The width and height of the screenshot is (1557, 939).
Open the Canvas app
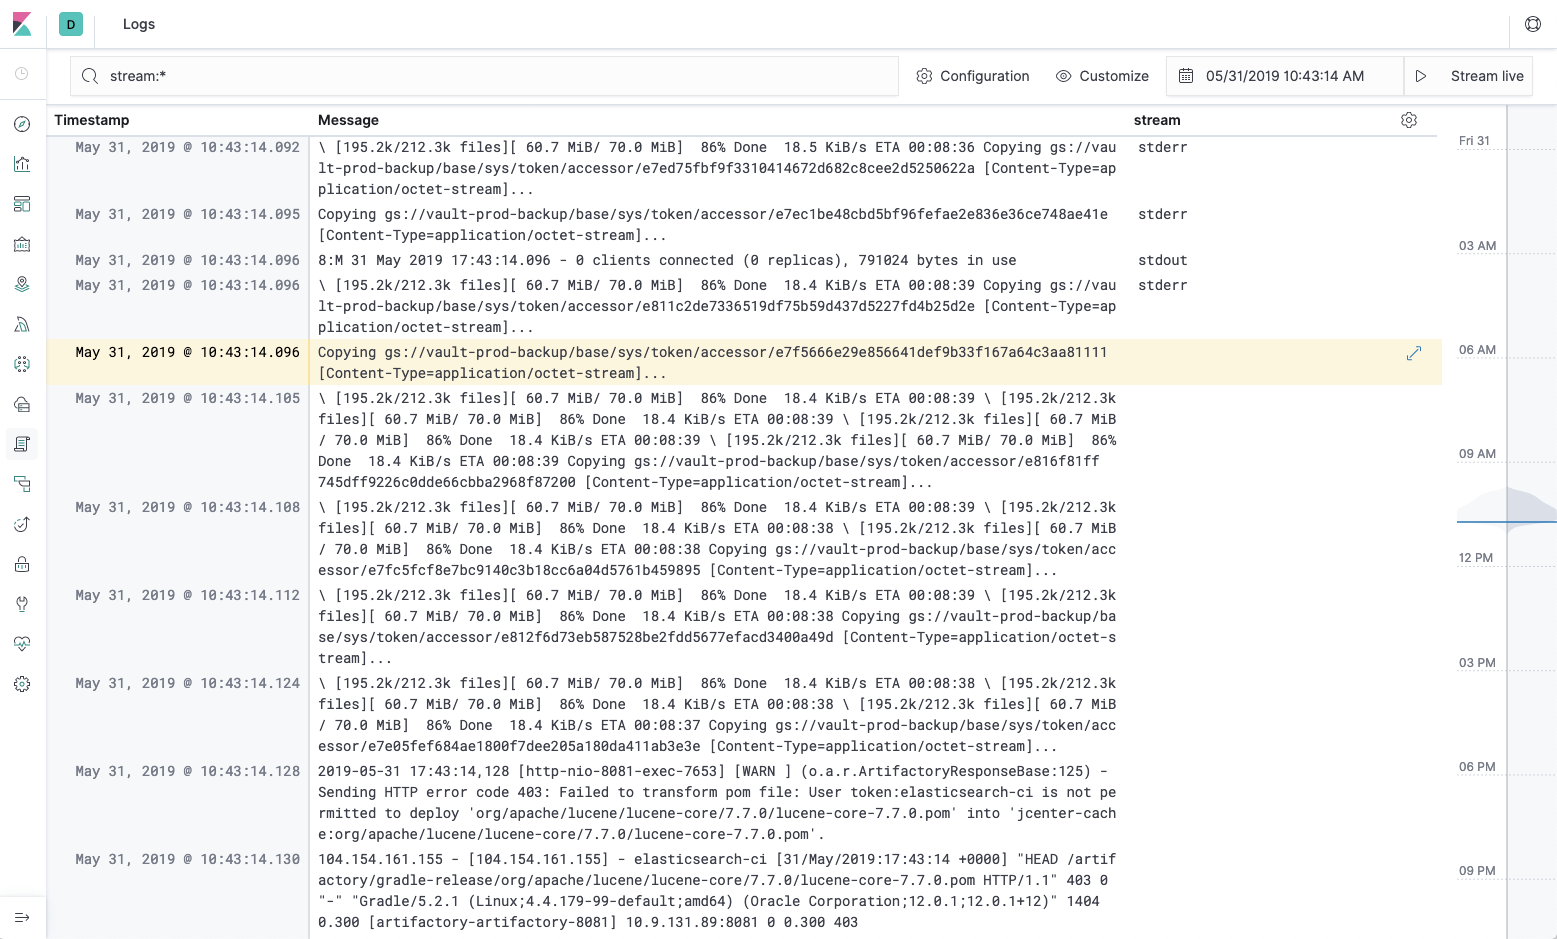(22, 243)
